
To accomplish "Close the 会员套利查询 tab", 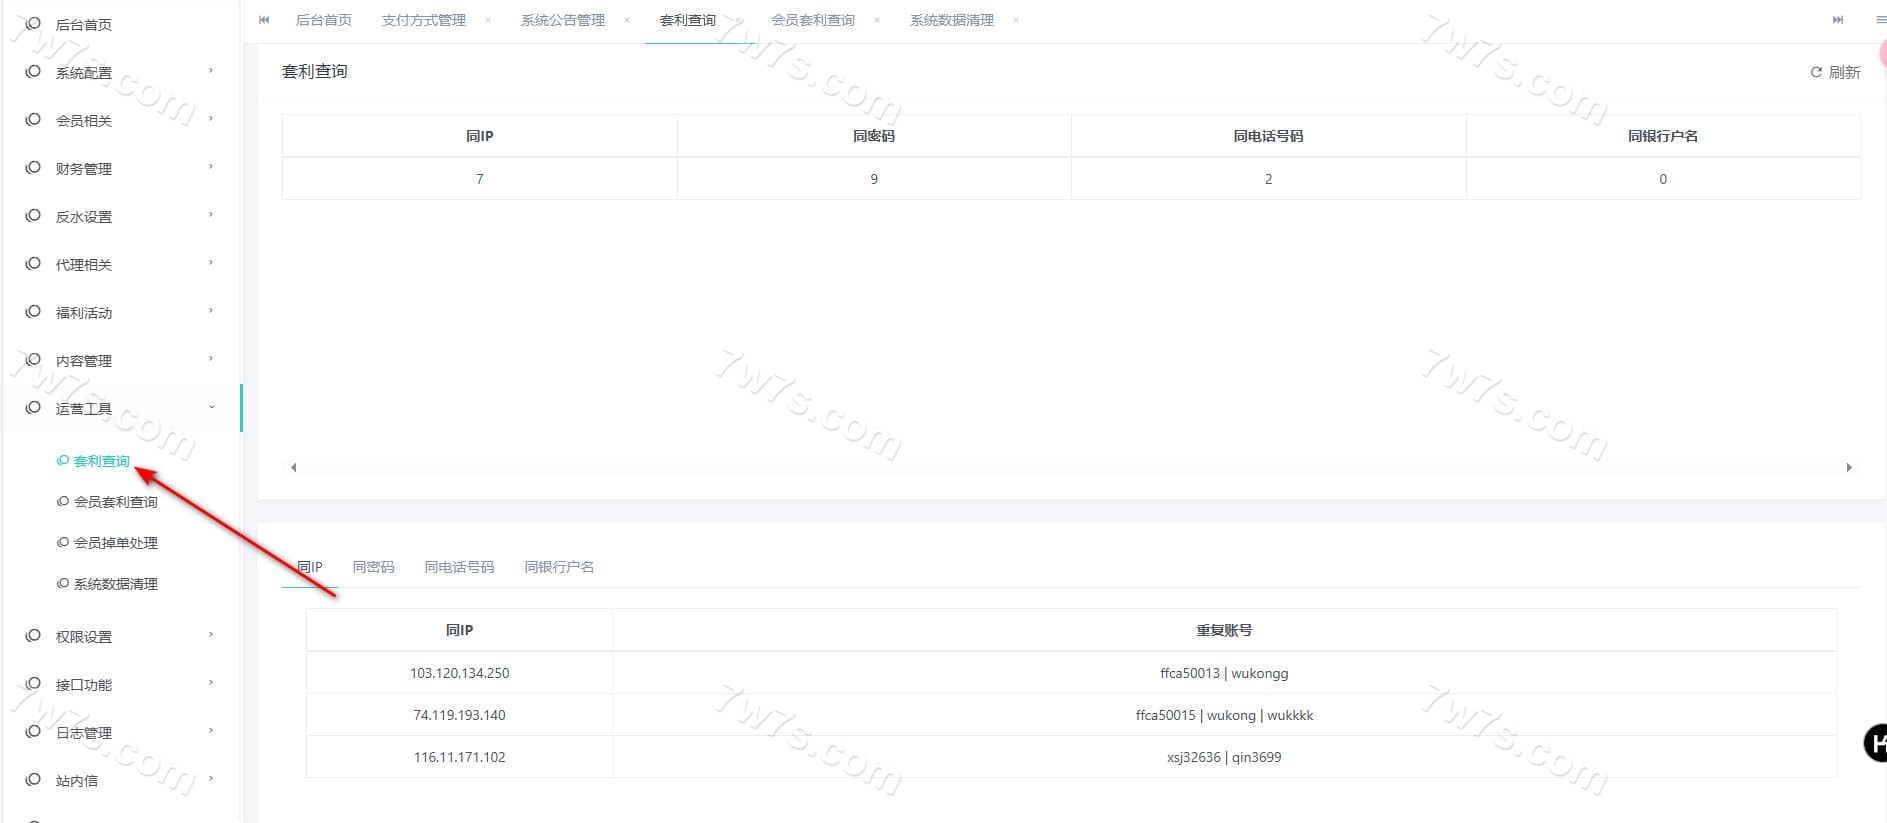I will pos(877,20).
